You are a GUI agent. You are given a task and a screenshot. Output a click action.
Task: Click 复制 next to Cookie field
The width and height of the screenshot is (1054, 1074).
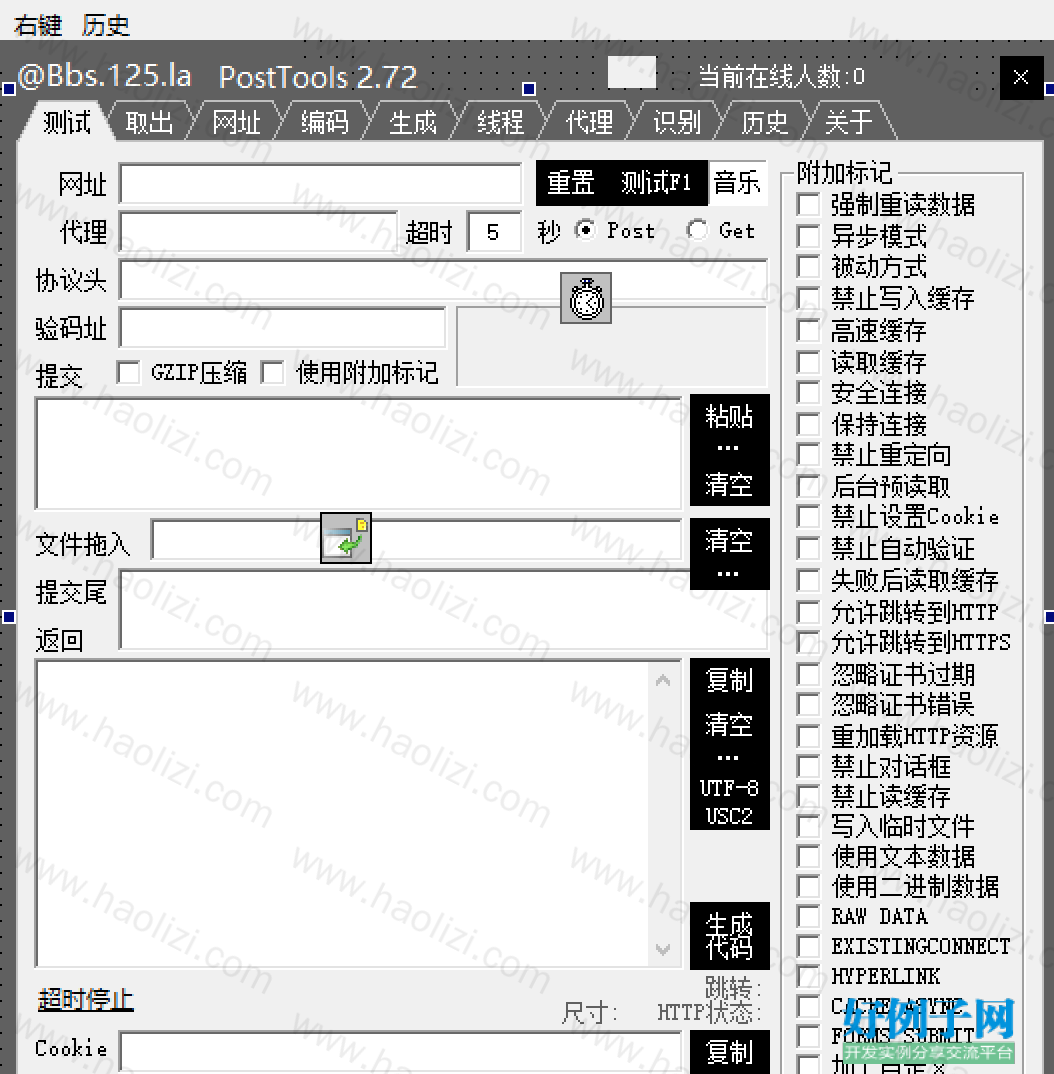(729, 1053)
